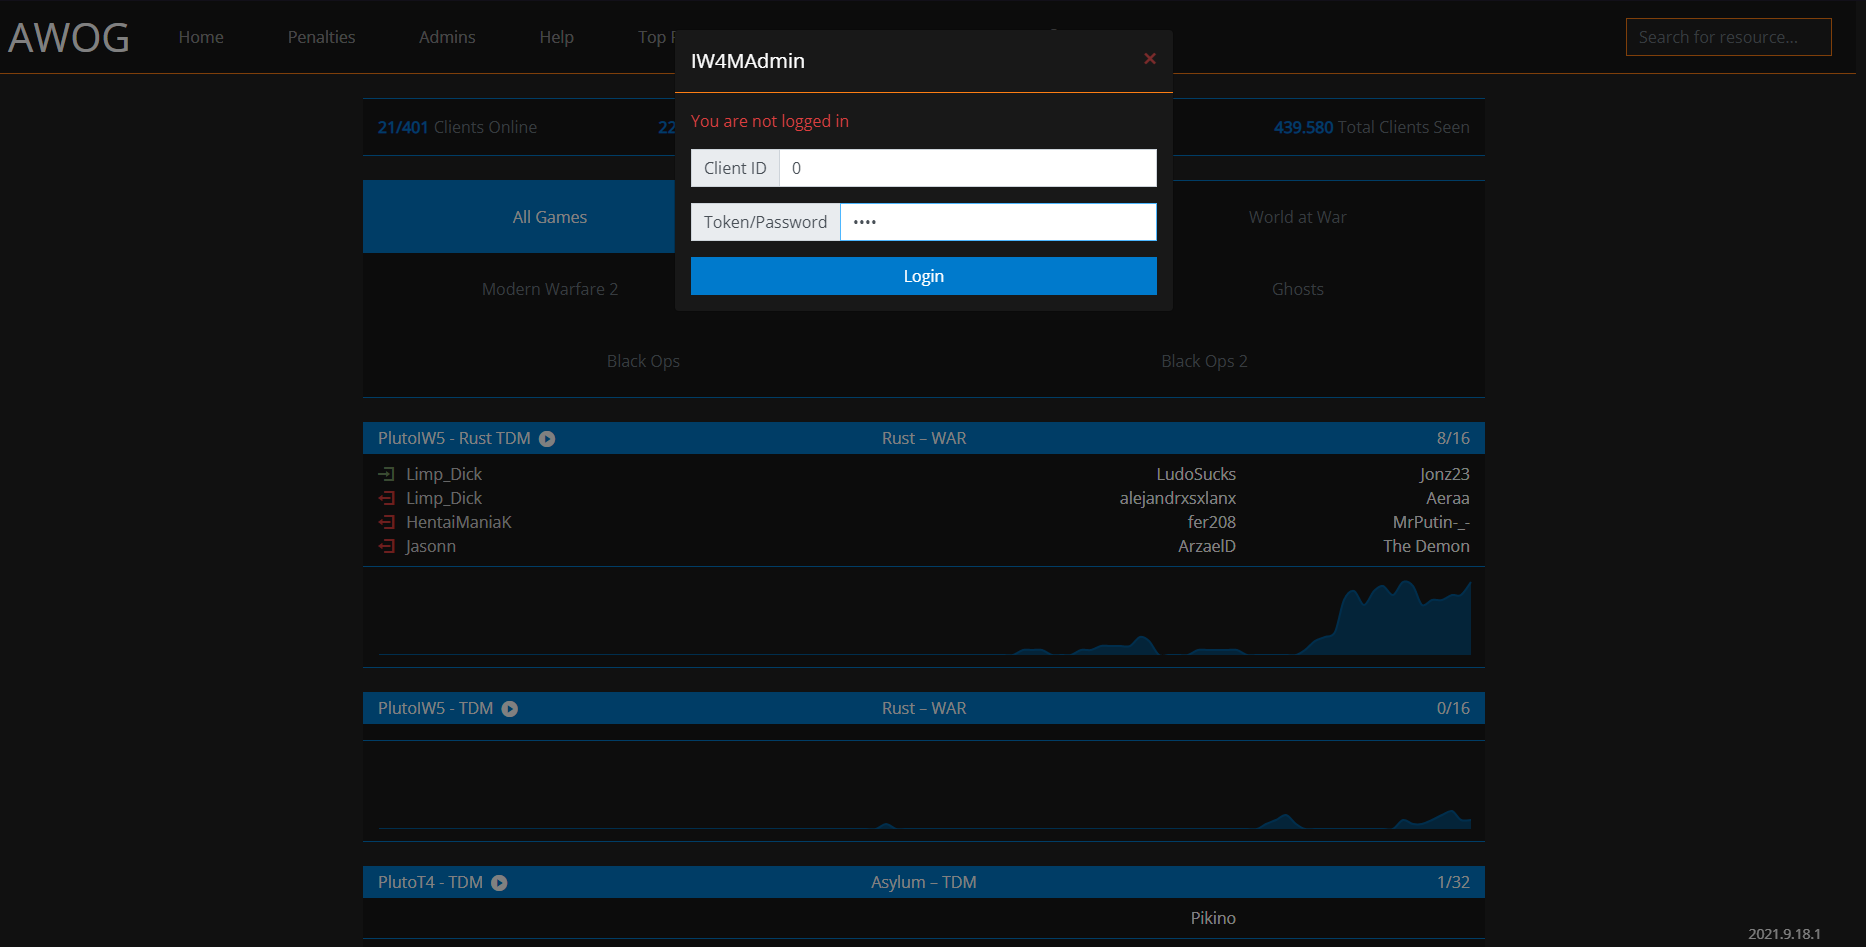Screen dimensions: 1866x947
Task: Open PlutoIW5 - Rust TDM server link
Action: 454,438
